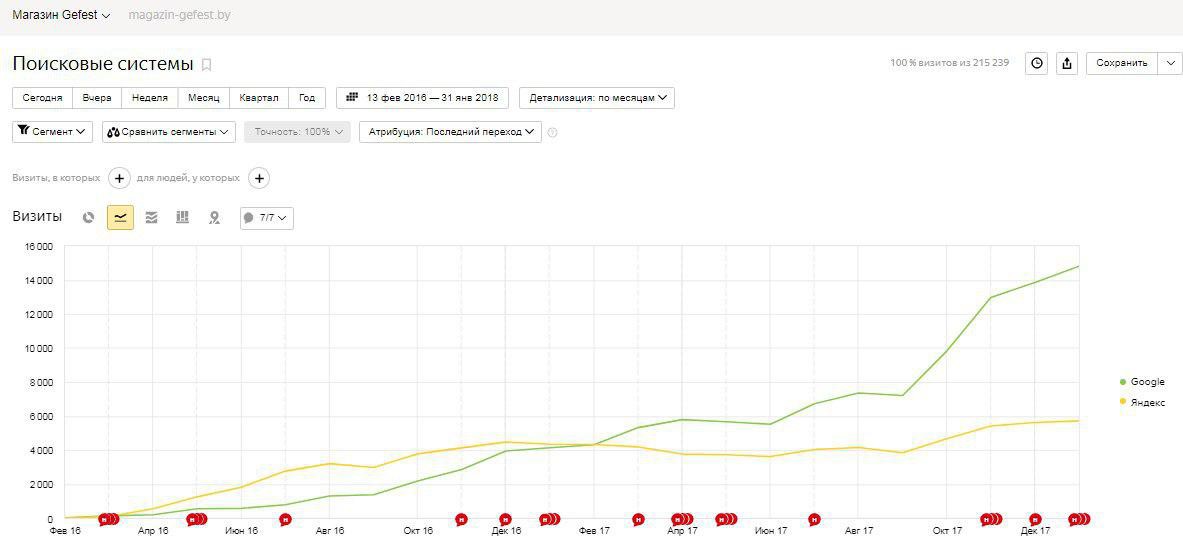Expand the arrow next to Сохранить

coord(1170,63)
